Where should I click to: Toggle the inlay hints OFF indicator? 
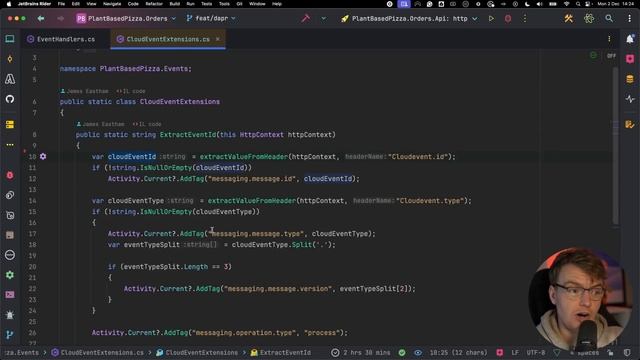(x=611, y=56)
